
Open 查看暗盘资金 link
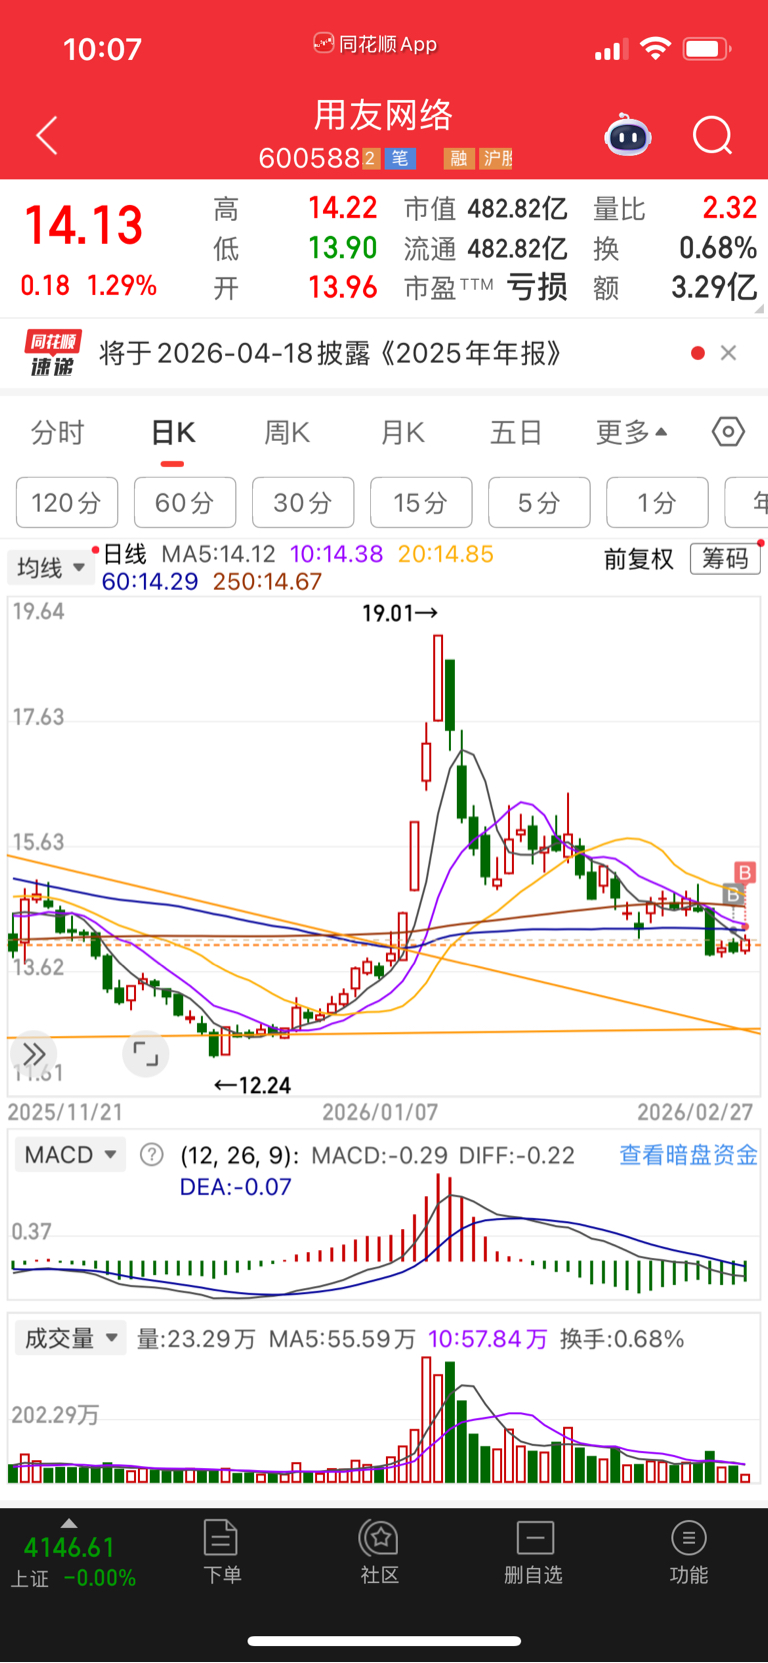pyautogui.click(x=688, y=1155)
